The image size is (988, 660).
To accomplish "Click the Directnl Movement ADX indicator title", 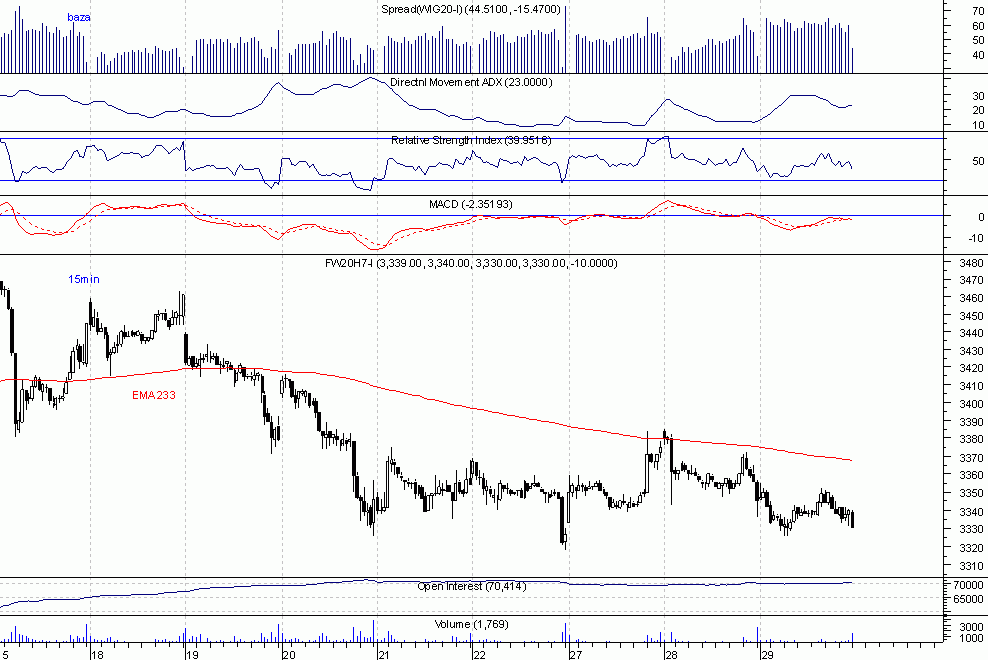I will (x=471, y=82).
